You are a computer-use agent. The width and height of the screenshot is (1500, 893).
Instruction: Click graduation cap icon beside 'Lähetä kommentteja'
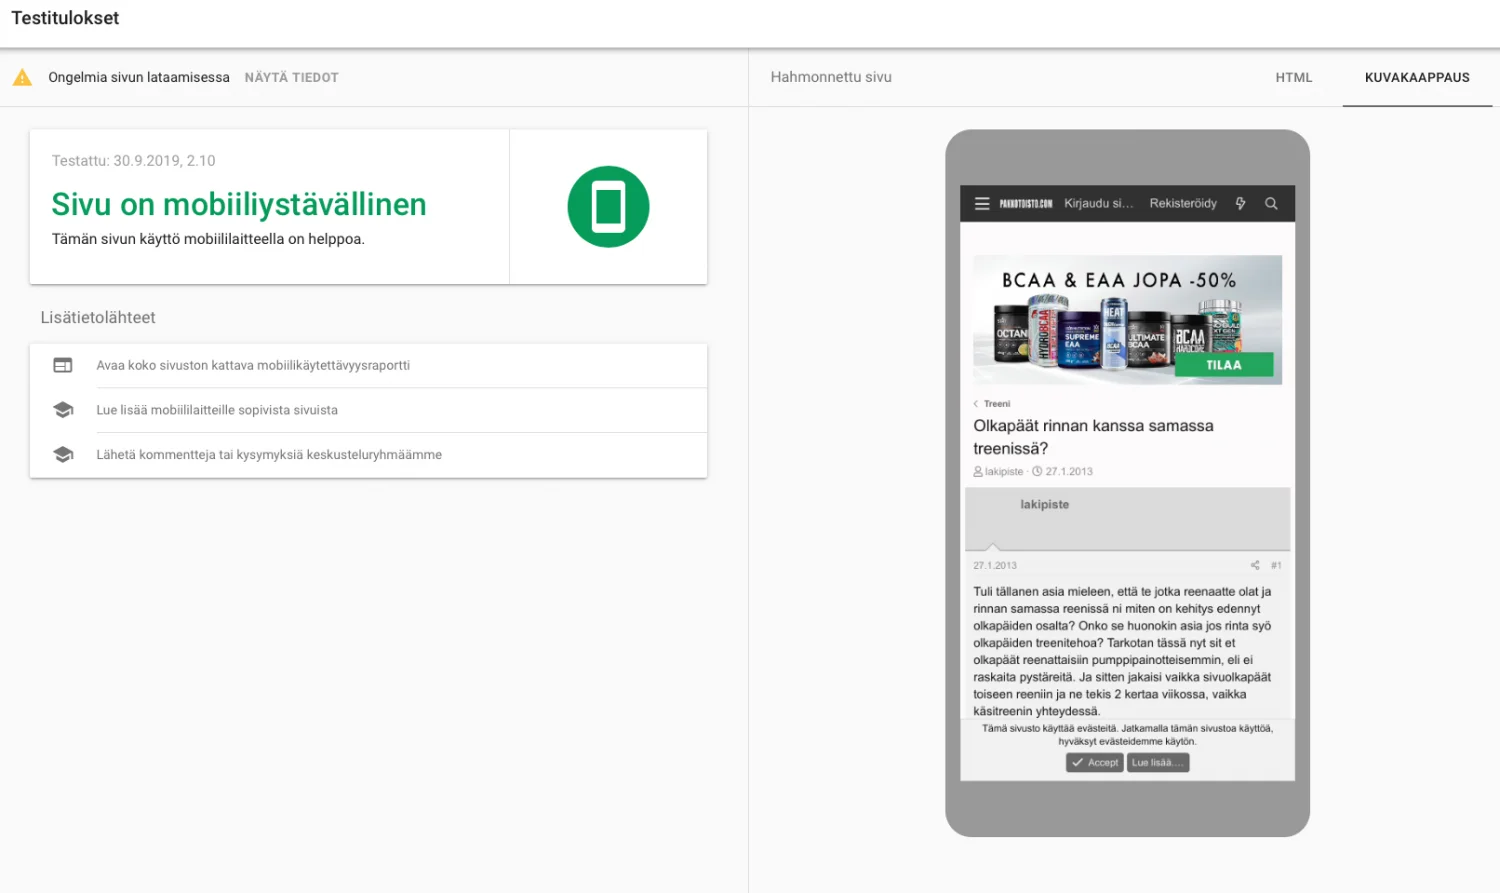[63, 455]
